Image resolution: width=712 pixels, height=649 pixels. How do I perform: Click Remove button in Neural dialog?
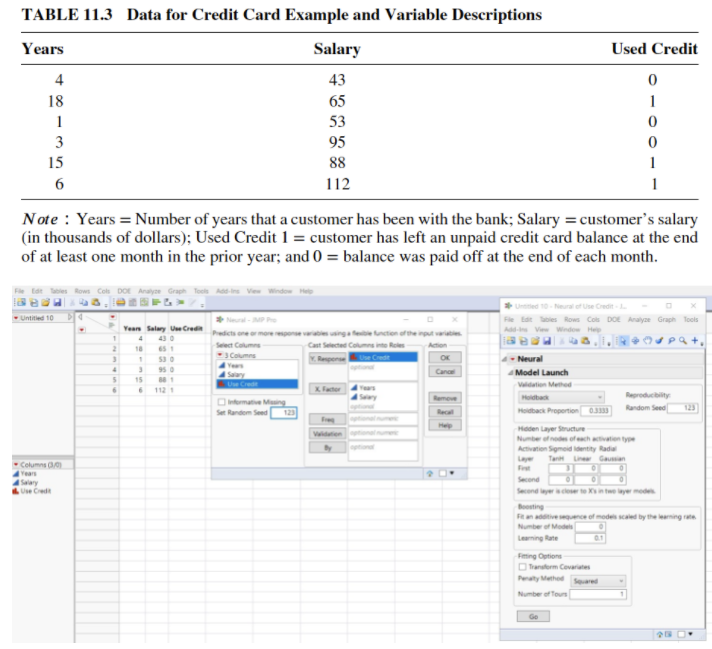point(445,398)
